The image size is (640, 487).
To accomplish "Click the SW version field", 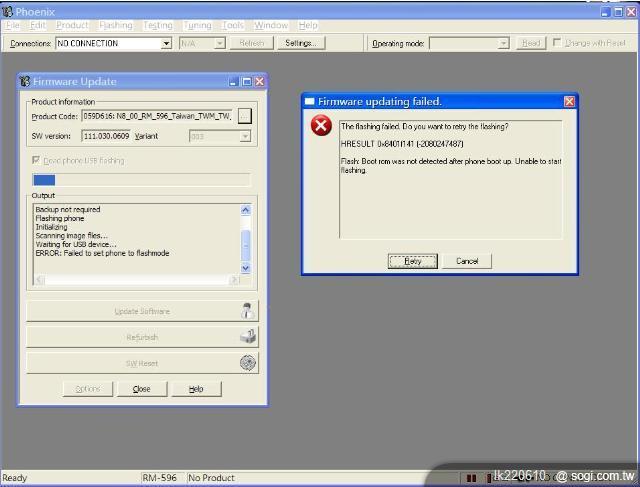I will pyautogui.click(x=106, y=136).
